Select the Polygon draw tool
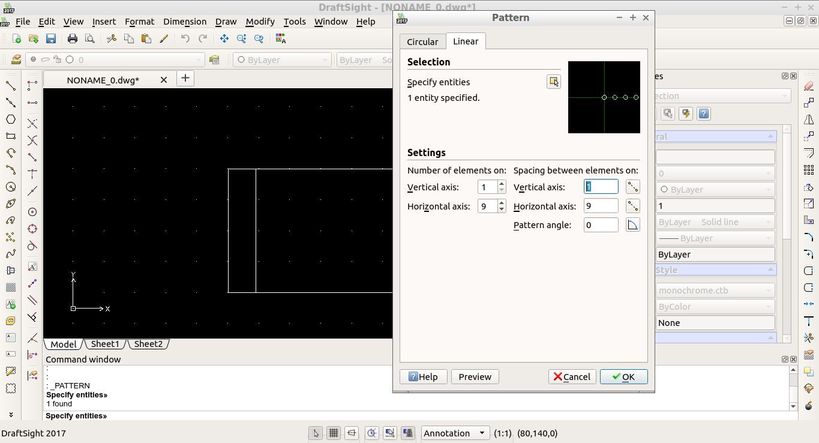This screenshot has width=819, height=443. pyautogui.click(x=10, y=119)
